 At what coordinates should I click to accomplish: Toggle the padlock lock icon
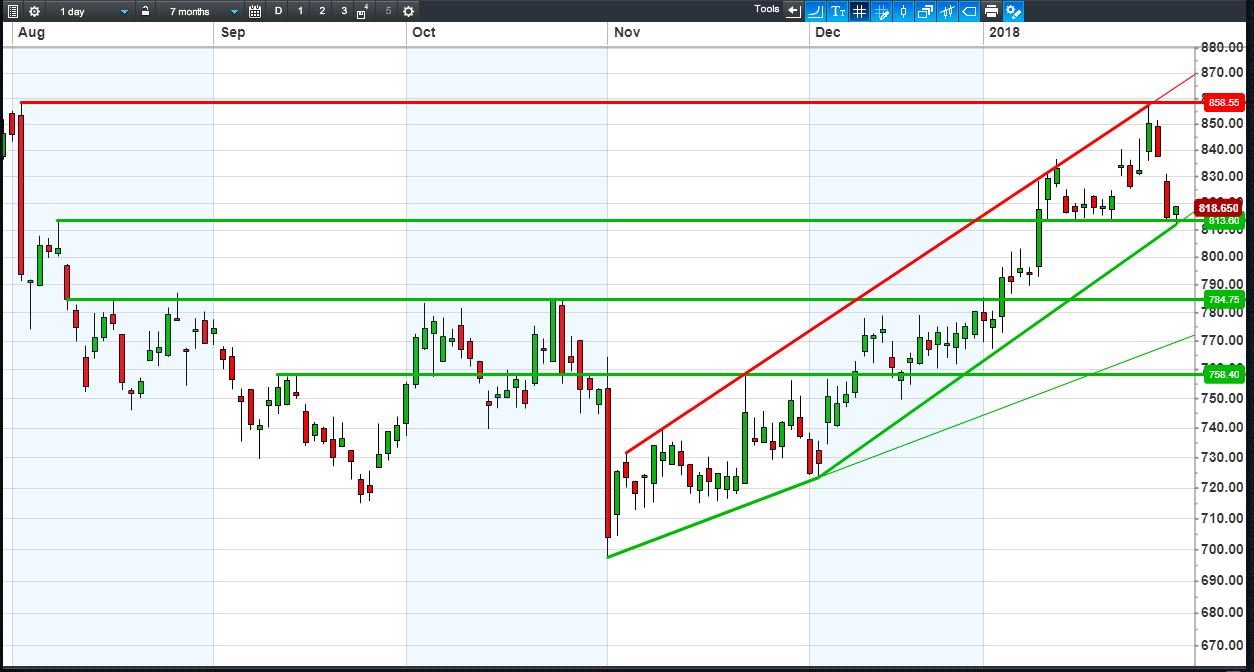[x=146, y=11]
